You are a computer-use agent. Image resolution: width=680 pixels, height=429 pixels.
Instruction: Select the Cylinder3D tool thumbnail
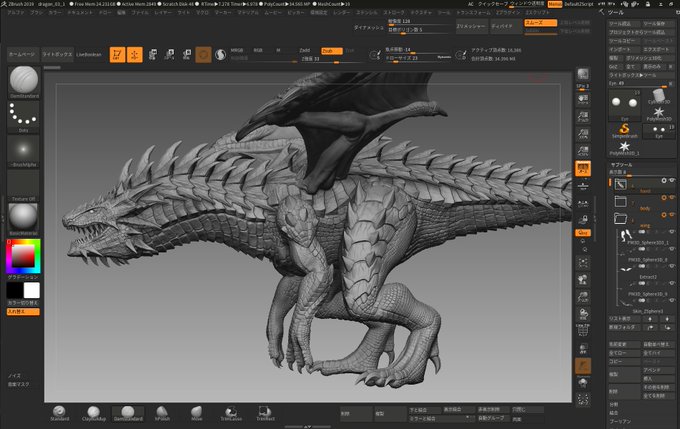coord(659,96)
